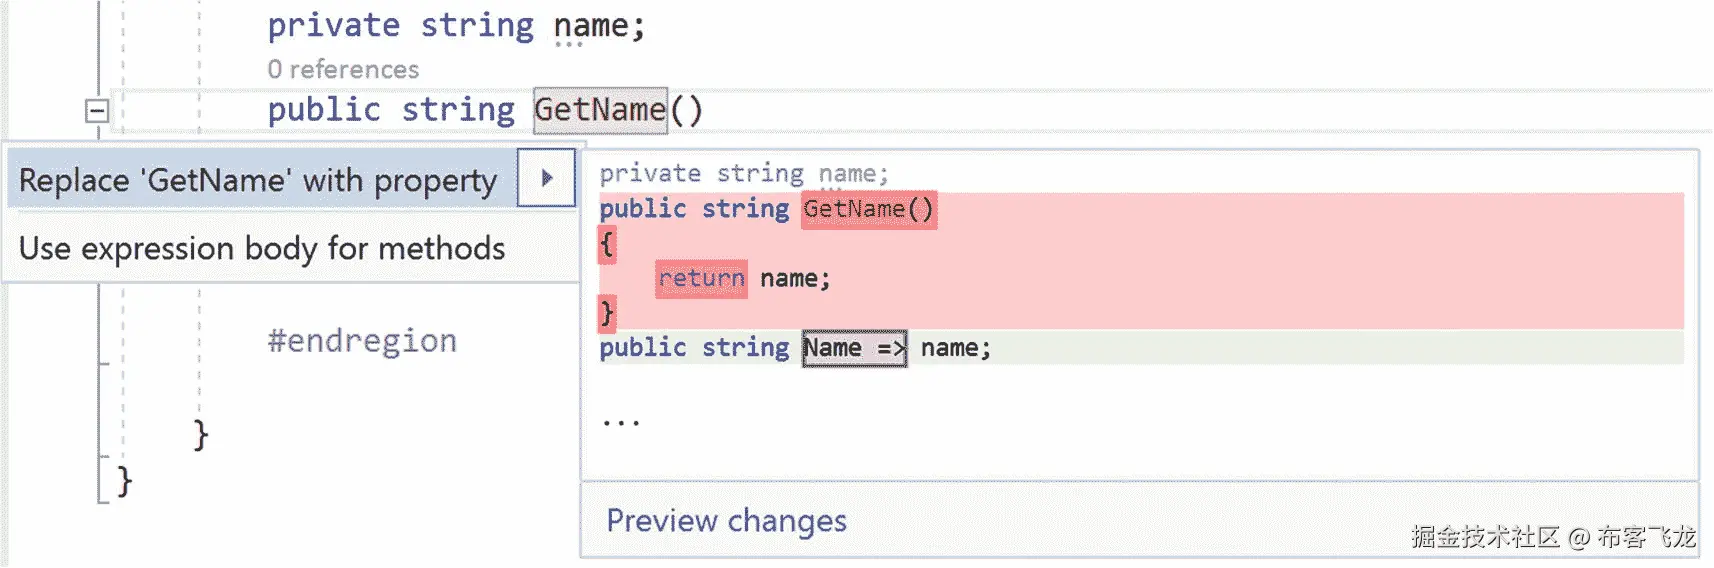The width and height of the screenshot is (1714, 568).
Task: Click the #endregion directive text
Action: pyautogui.click(x=362, y=340)
